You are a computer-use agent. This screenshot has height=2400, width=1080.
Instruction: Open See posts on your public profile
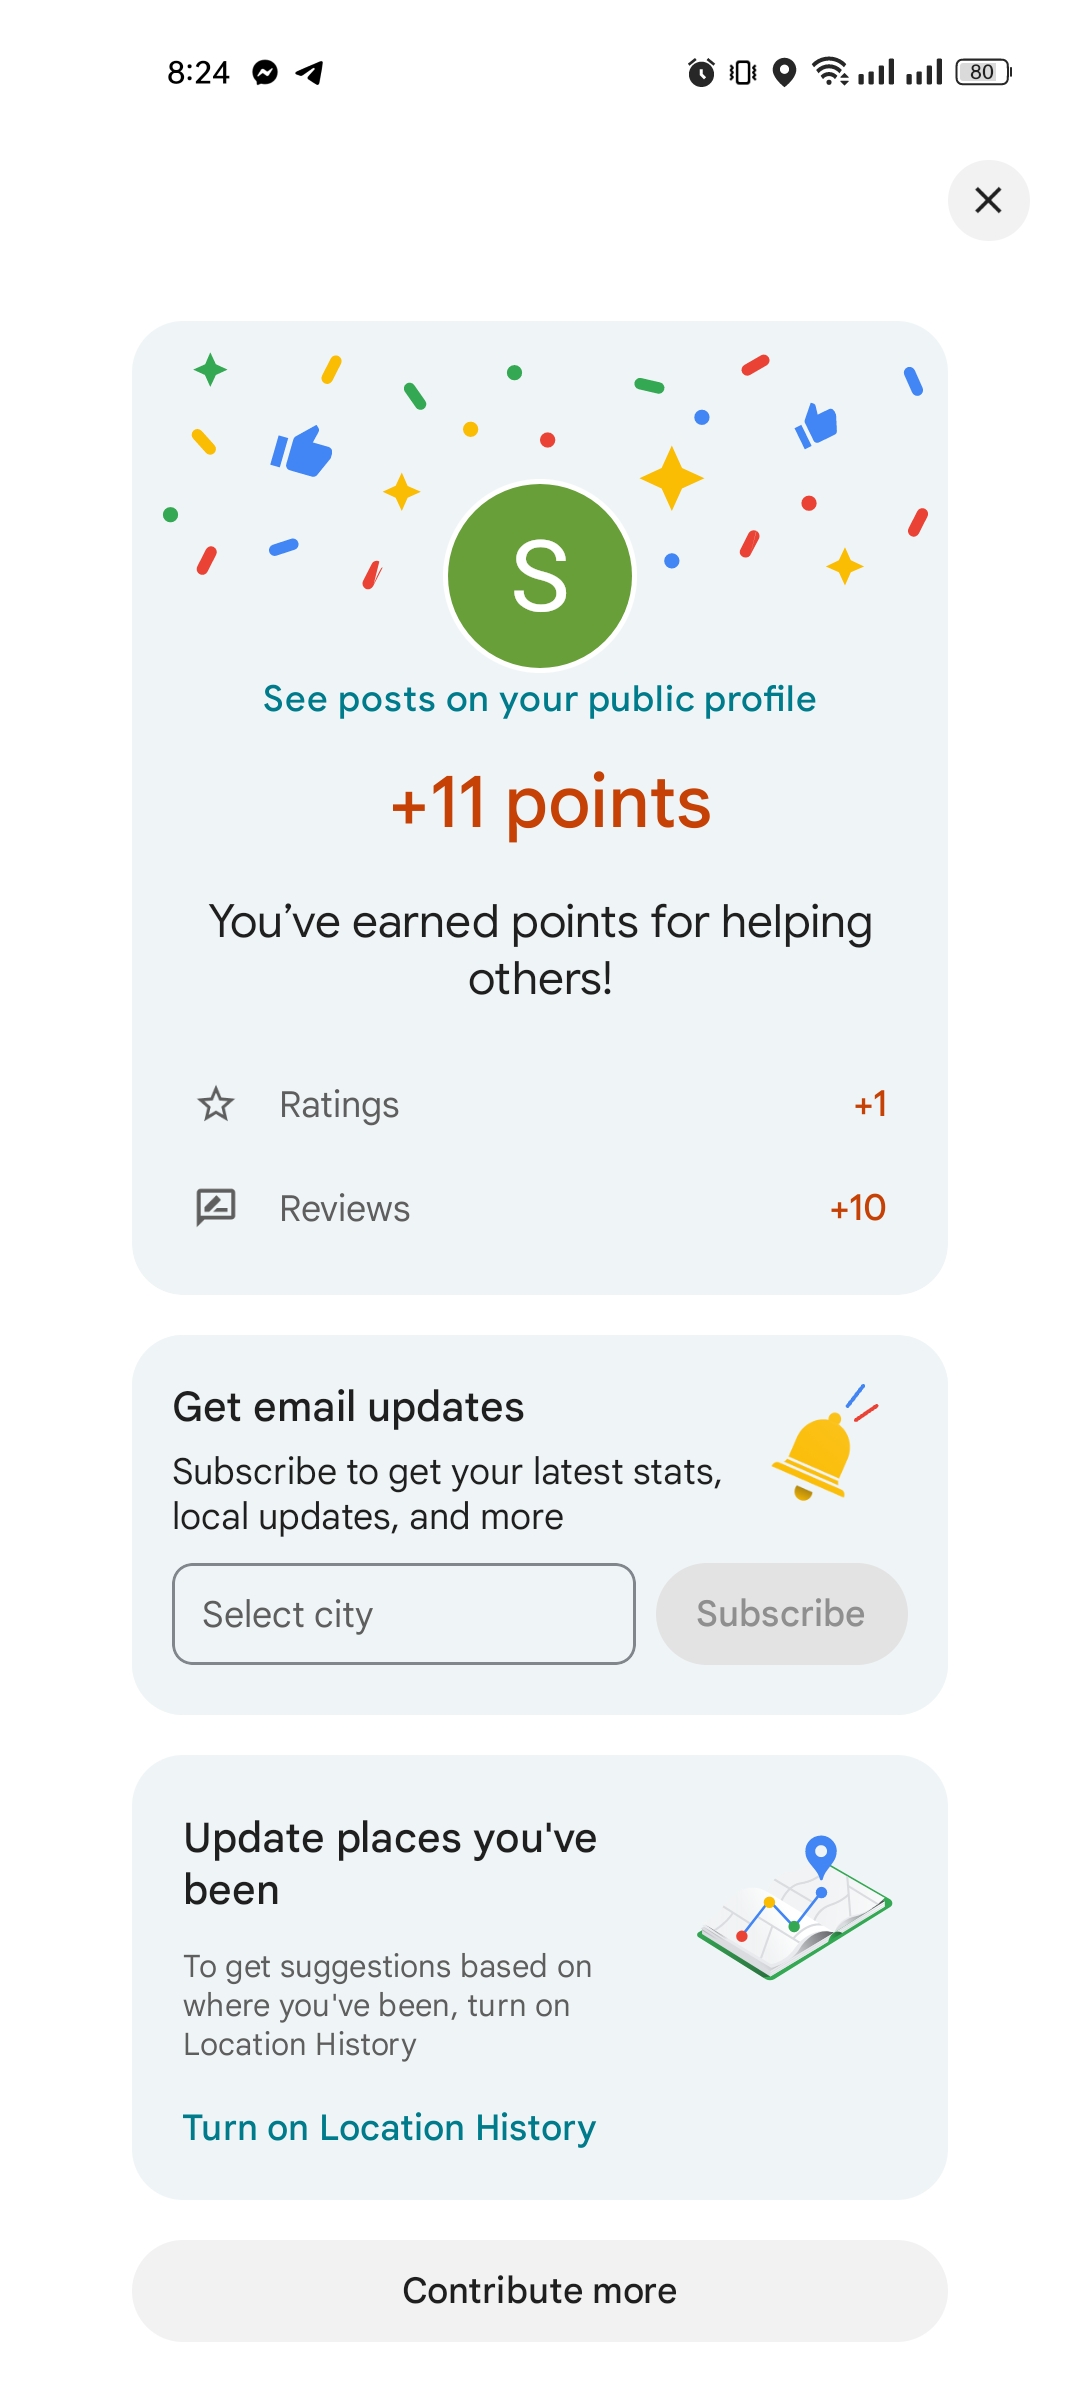pyautogui.click(x=540, y=699)
